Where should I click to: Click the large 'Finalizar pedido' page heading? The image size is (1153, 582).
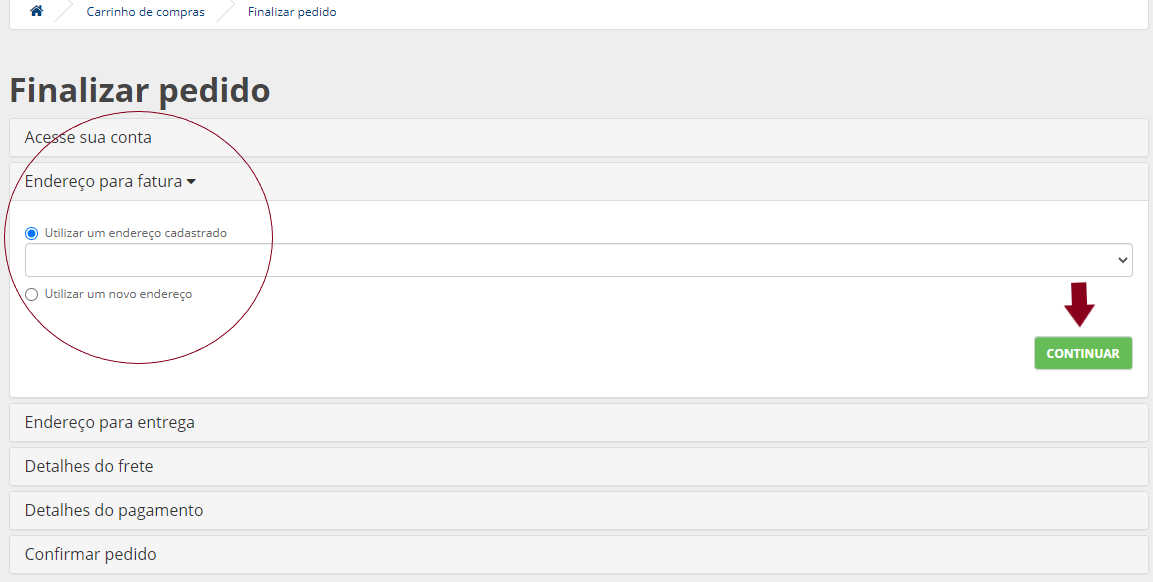tap(140, 91)
